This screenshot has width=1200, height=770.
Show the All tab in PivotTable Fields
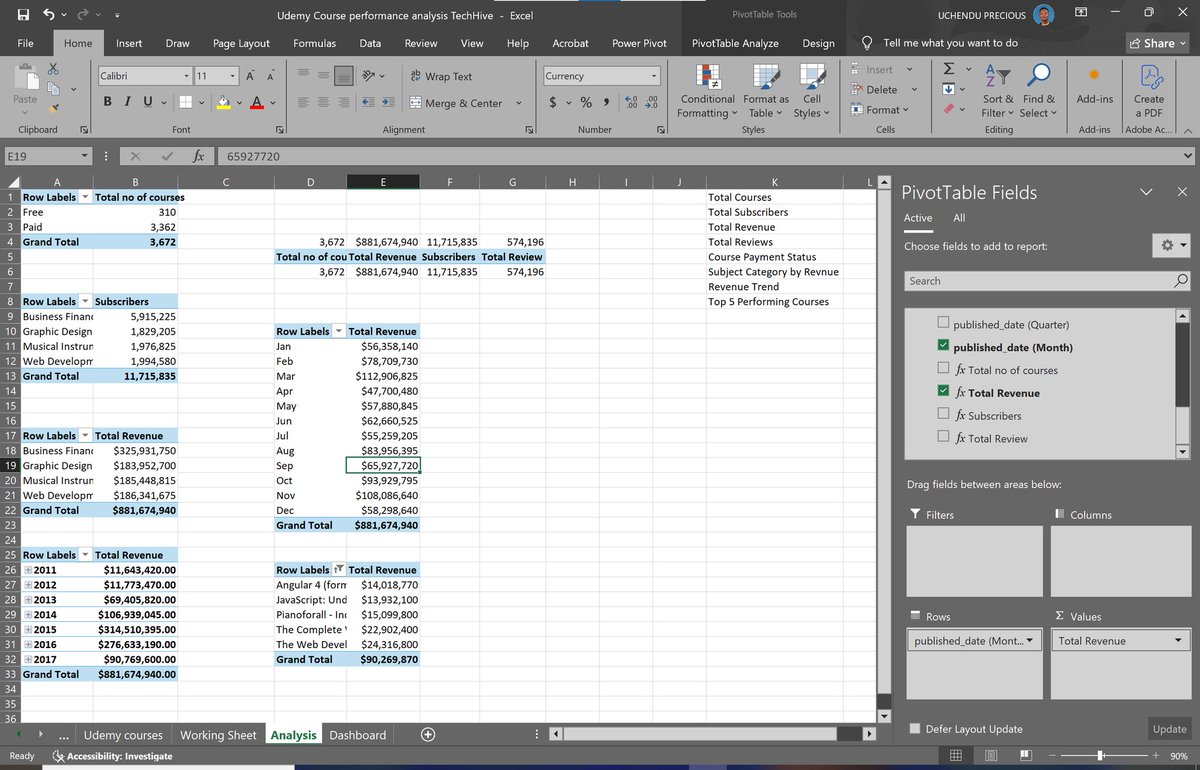[x=959, y=218]
